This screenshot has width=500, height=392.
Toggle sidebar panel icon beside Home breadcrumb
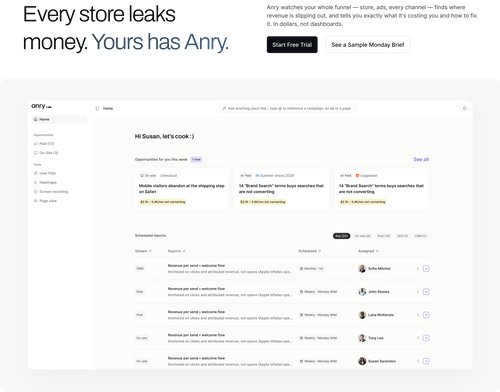[97, 108]
